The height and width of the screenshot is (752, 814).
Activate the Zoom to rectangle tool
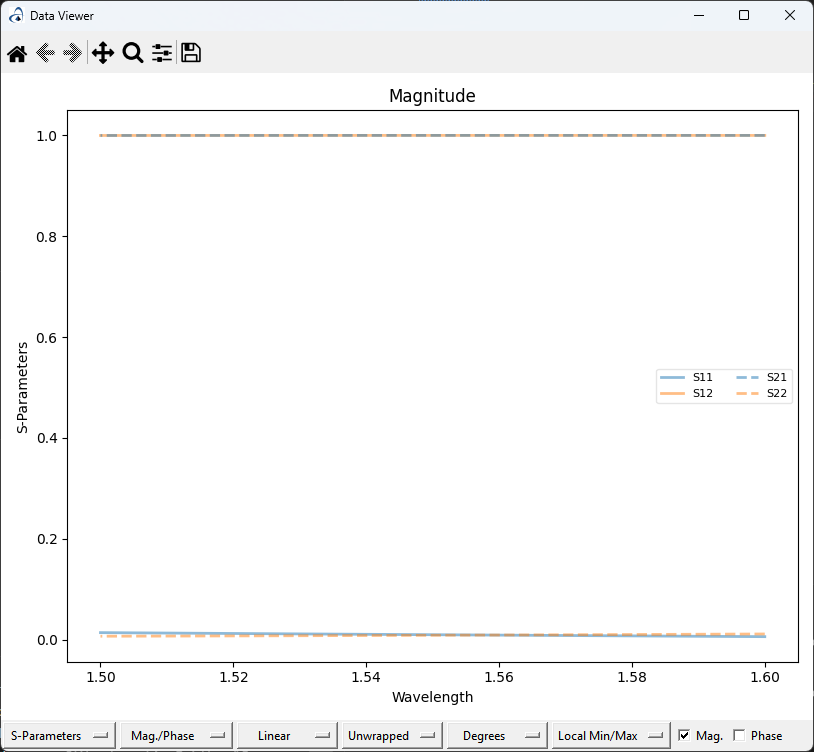[133, 53]
